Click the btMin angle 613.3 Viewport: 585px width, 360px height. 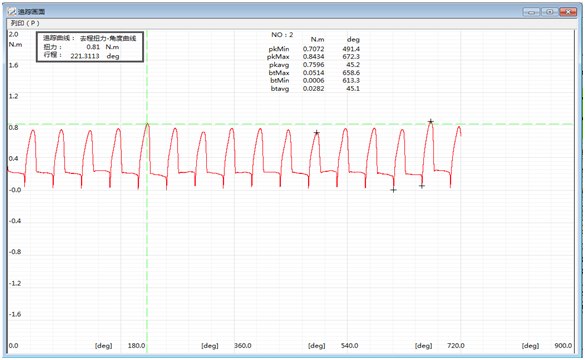(351, 81)
